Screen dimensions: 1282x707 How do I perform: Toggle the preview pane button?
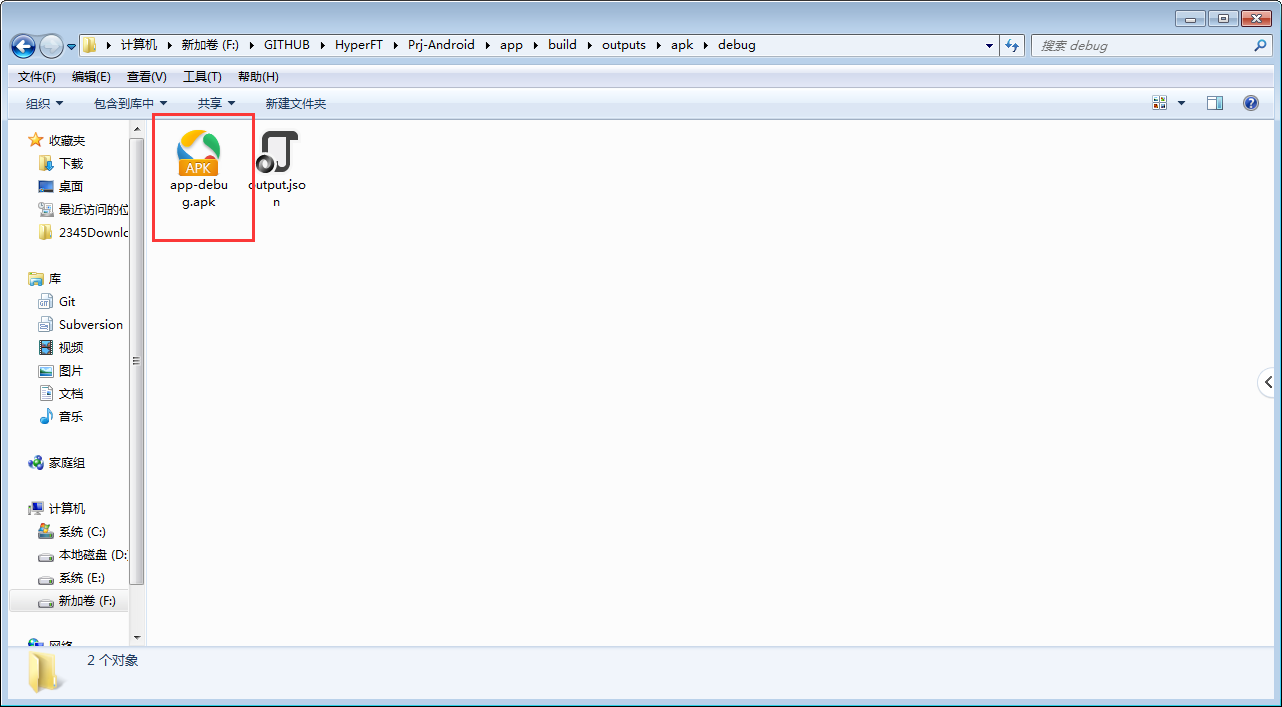click(x=1215, y=103)
